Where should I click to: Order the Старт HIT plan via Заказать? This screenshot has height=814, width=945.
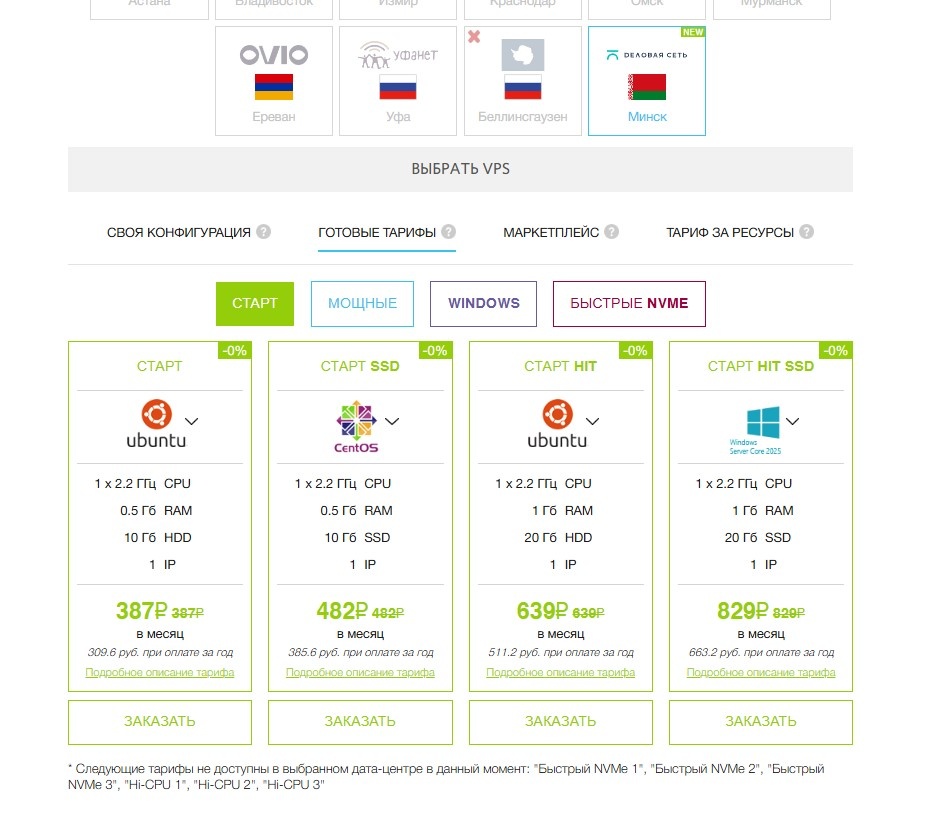pyautogui.click(x=560, y=721)
